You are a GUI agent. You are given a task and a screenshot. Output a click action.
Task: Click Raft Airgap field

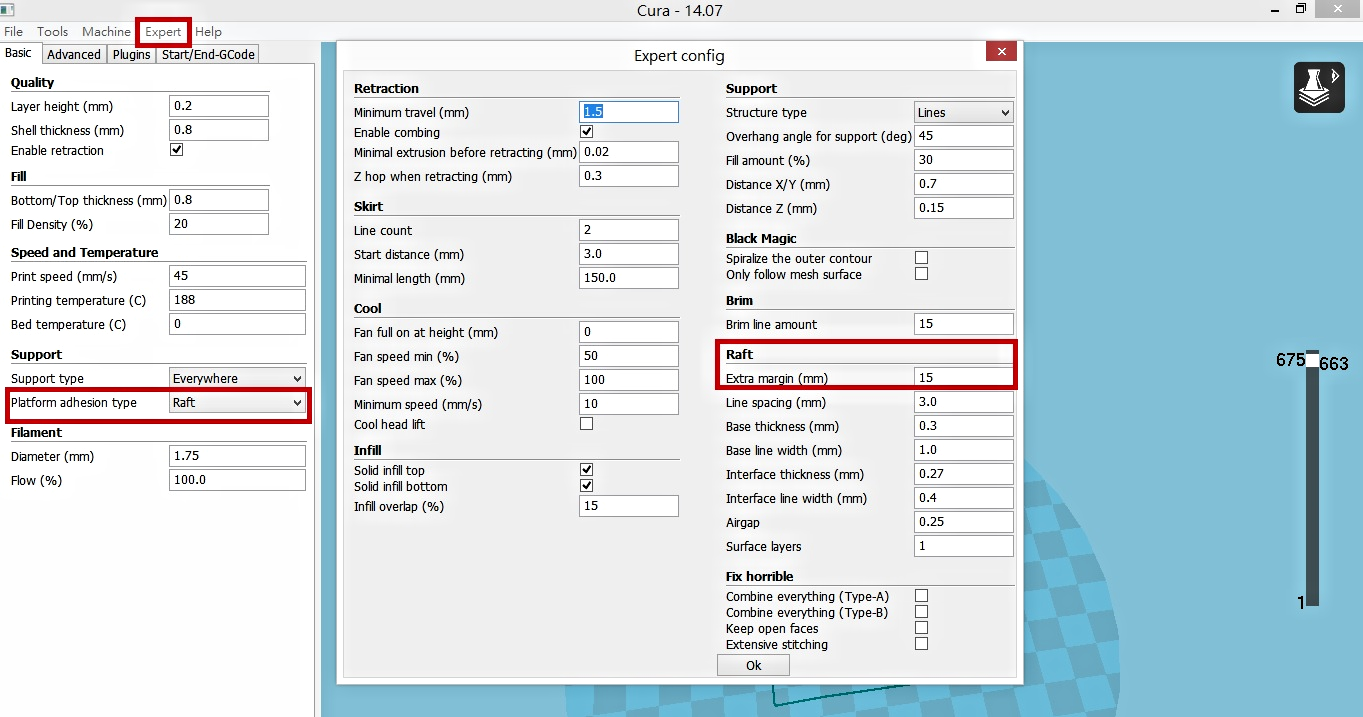964,522
